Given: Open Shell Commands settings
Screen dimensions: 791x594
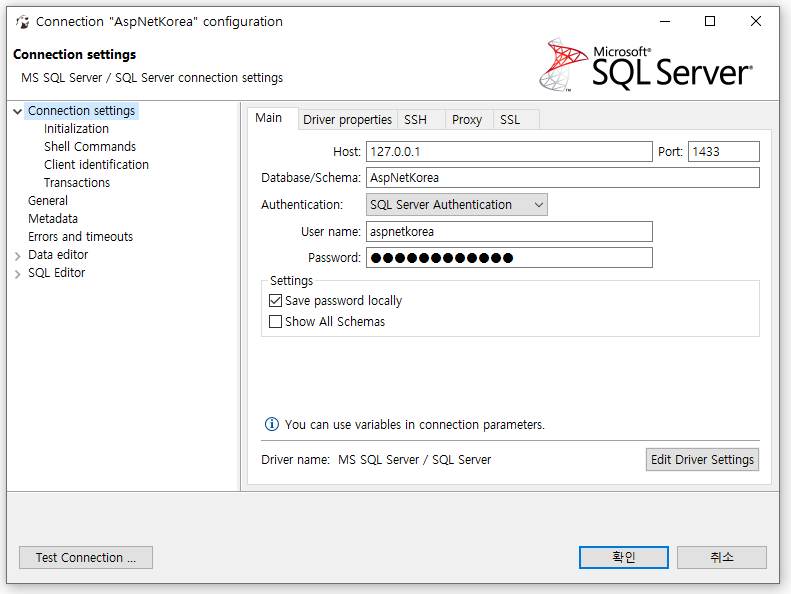Looking at the screenshot, I should [90, 147].
